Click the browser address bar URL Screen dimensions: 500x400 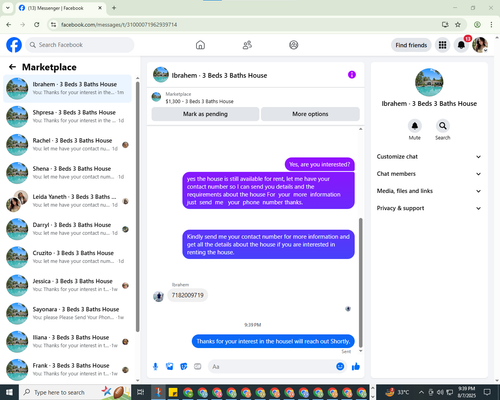pos(119,24)
